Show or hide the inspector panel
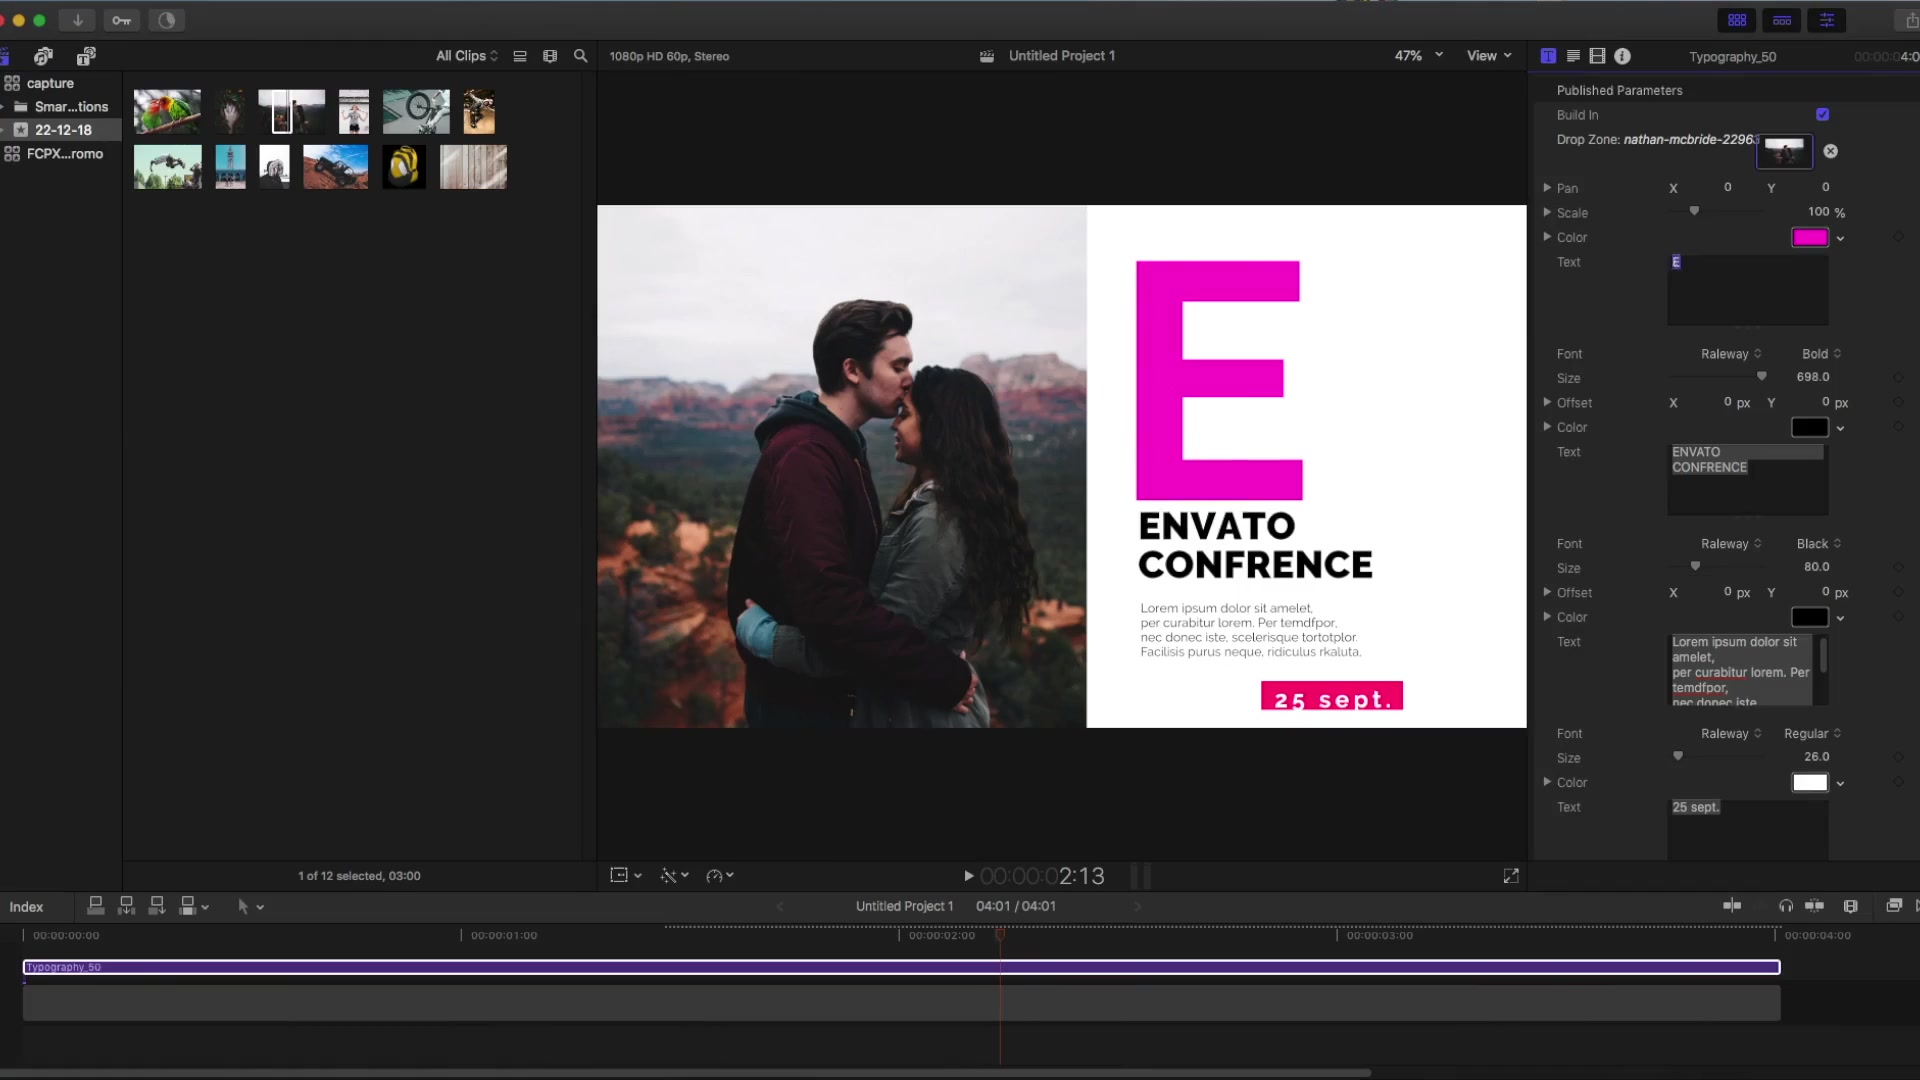 coord(1827,20)
